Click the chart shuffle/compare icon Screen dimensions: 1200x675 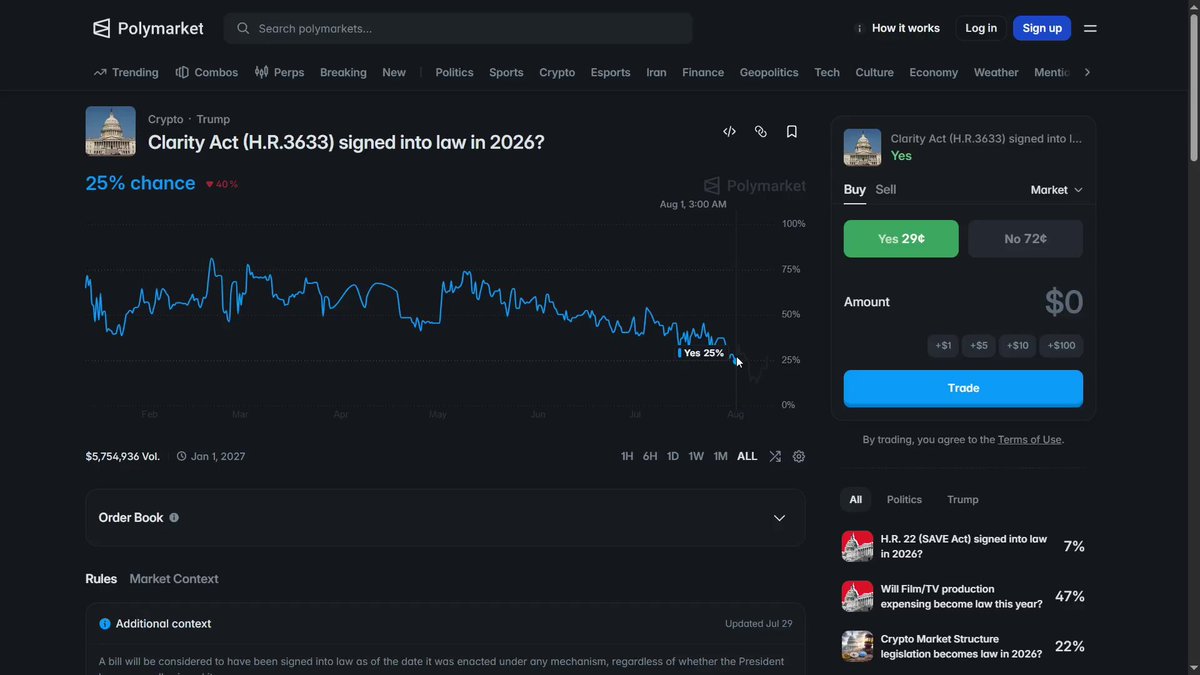(775, 456)
